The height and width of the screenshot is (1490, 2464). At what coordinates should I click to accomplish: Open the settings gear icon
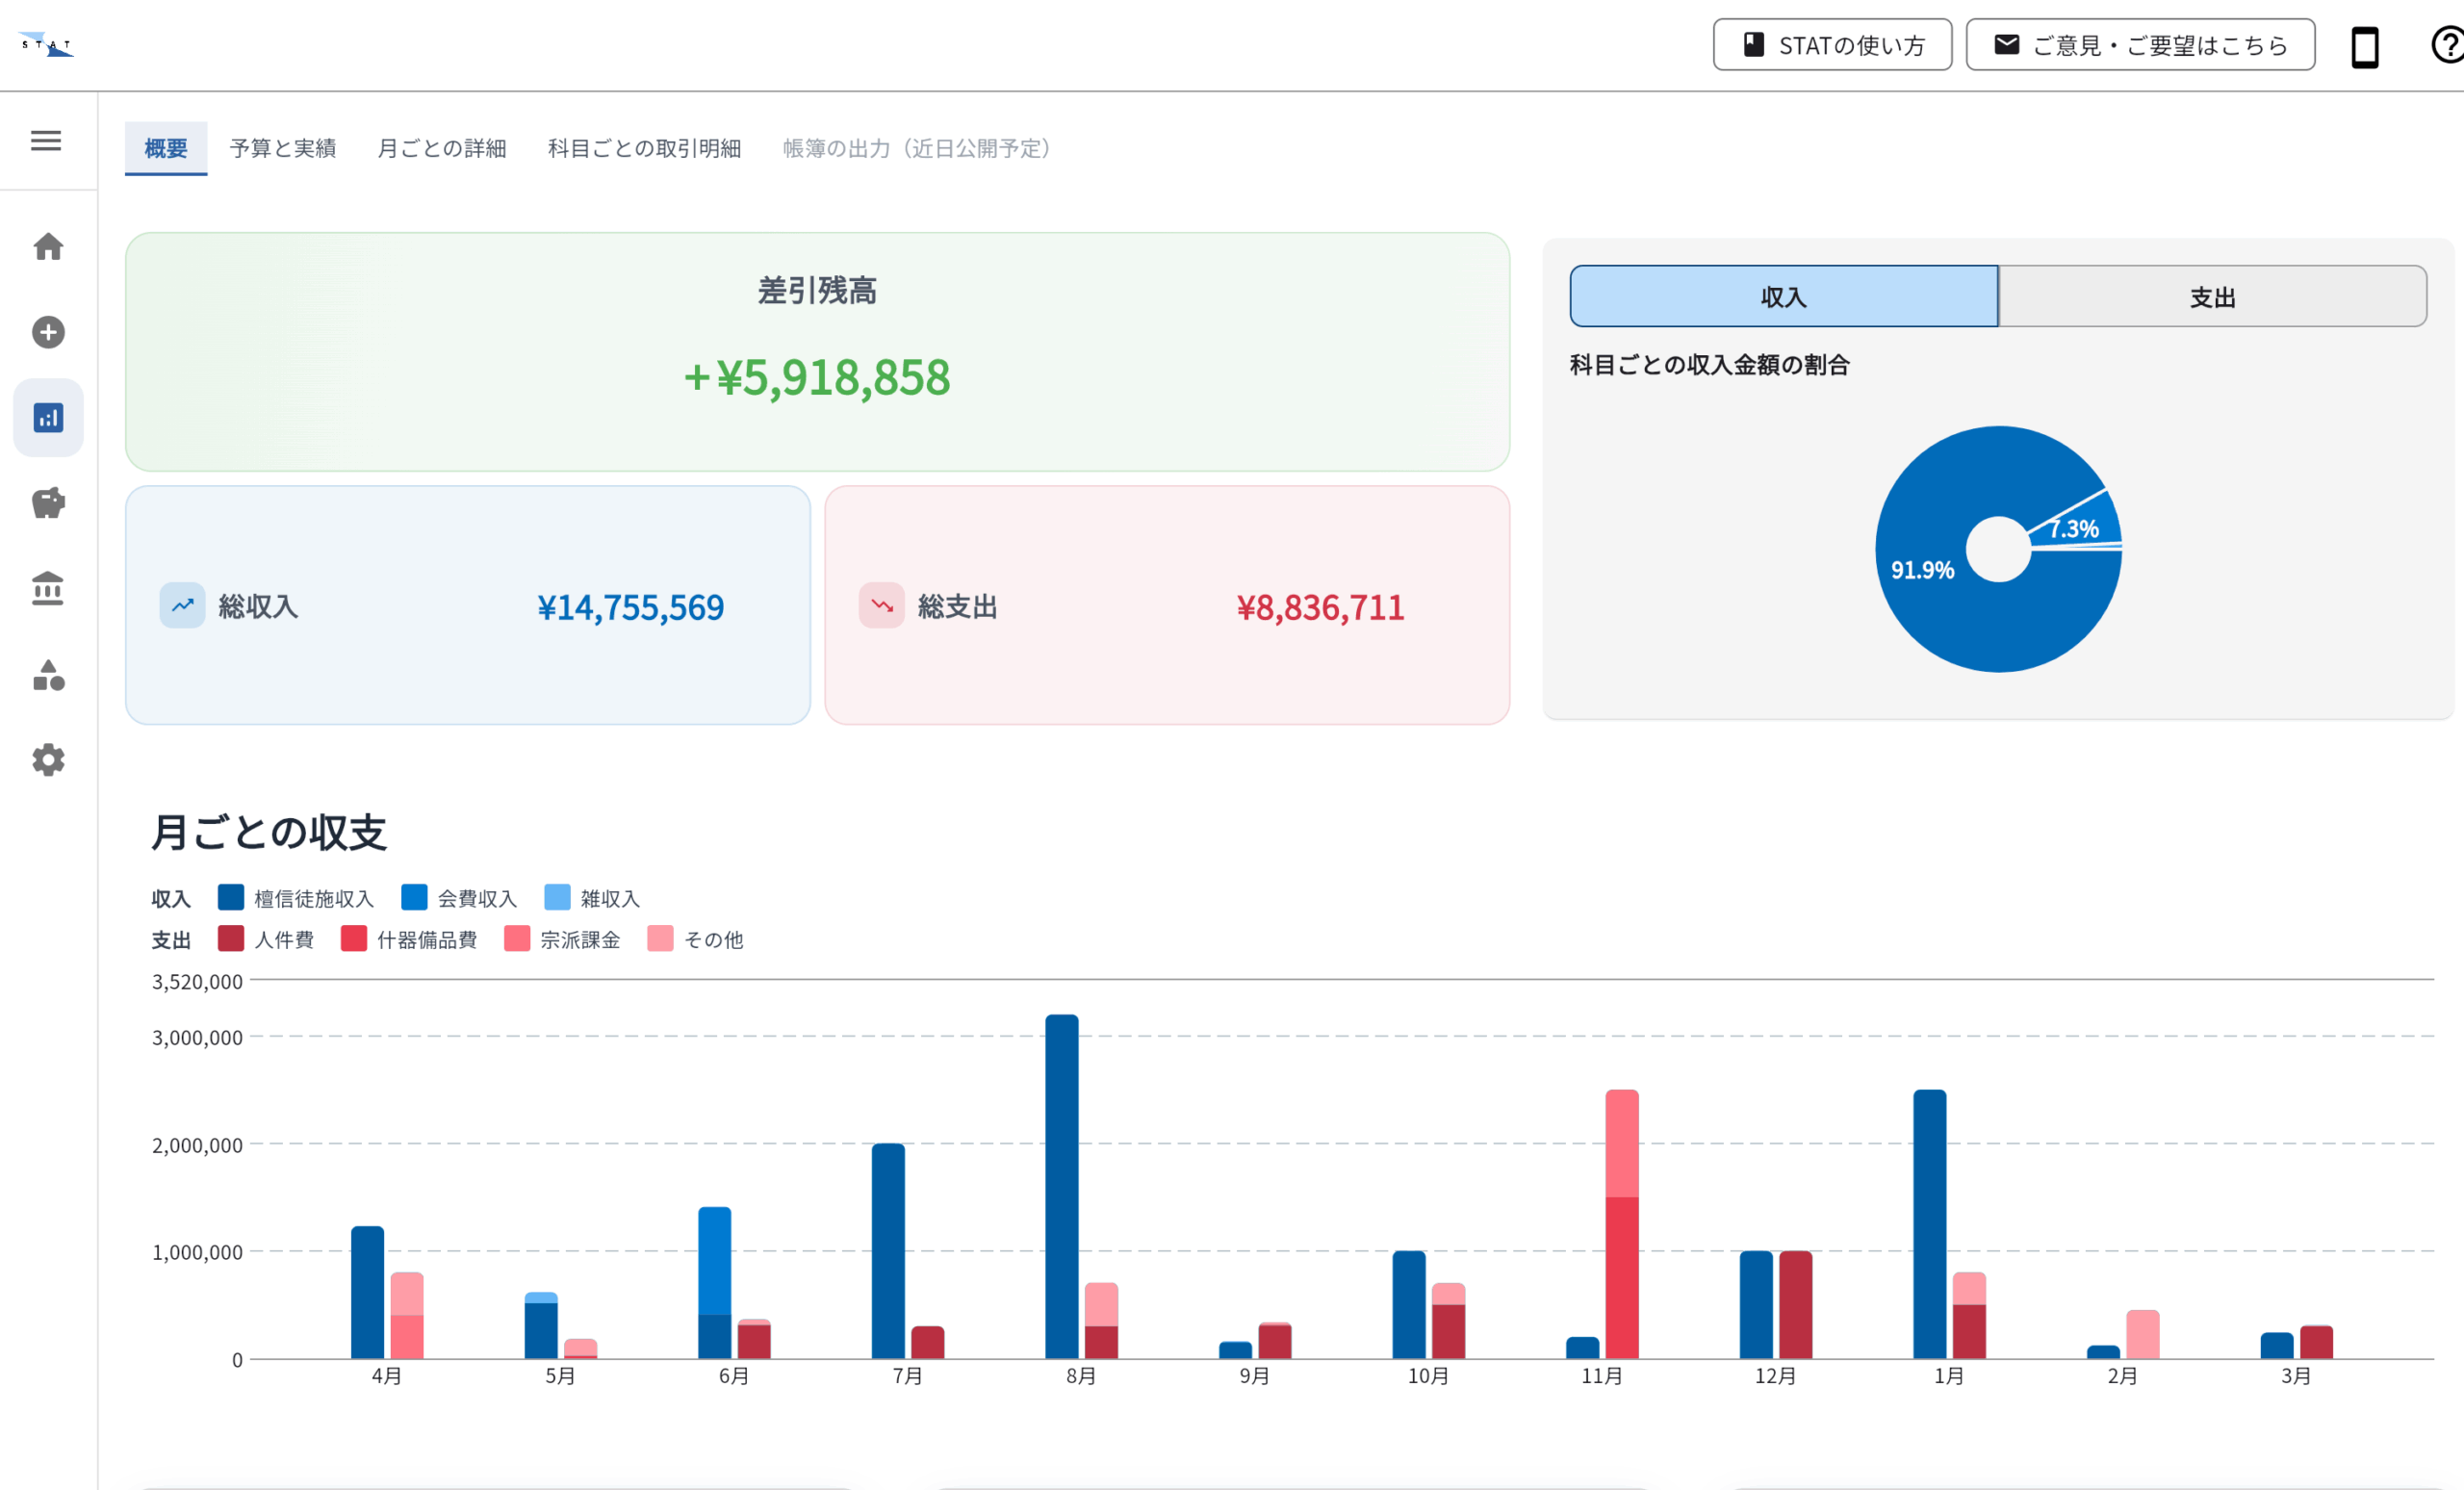48,760
